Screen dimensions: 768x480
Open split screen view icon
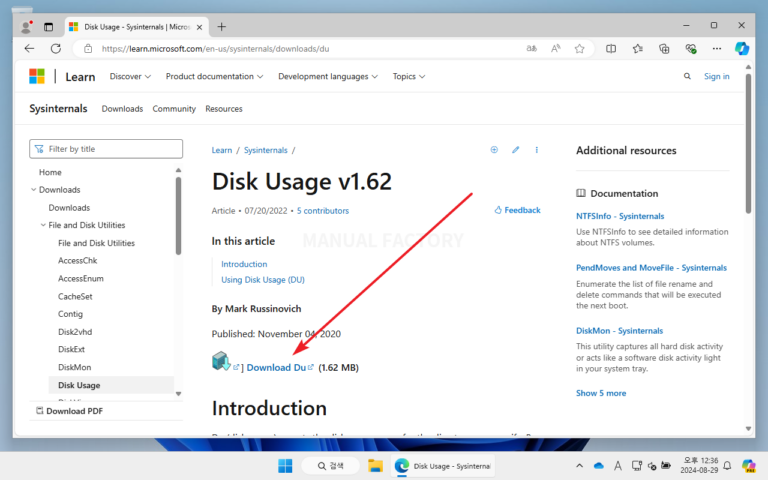point(611,48)
